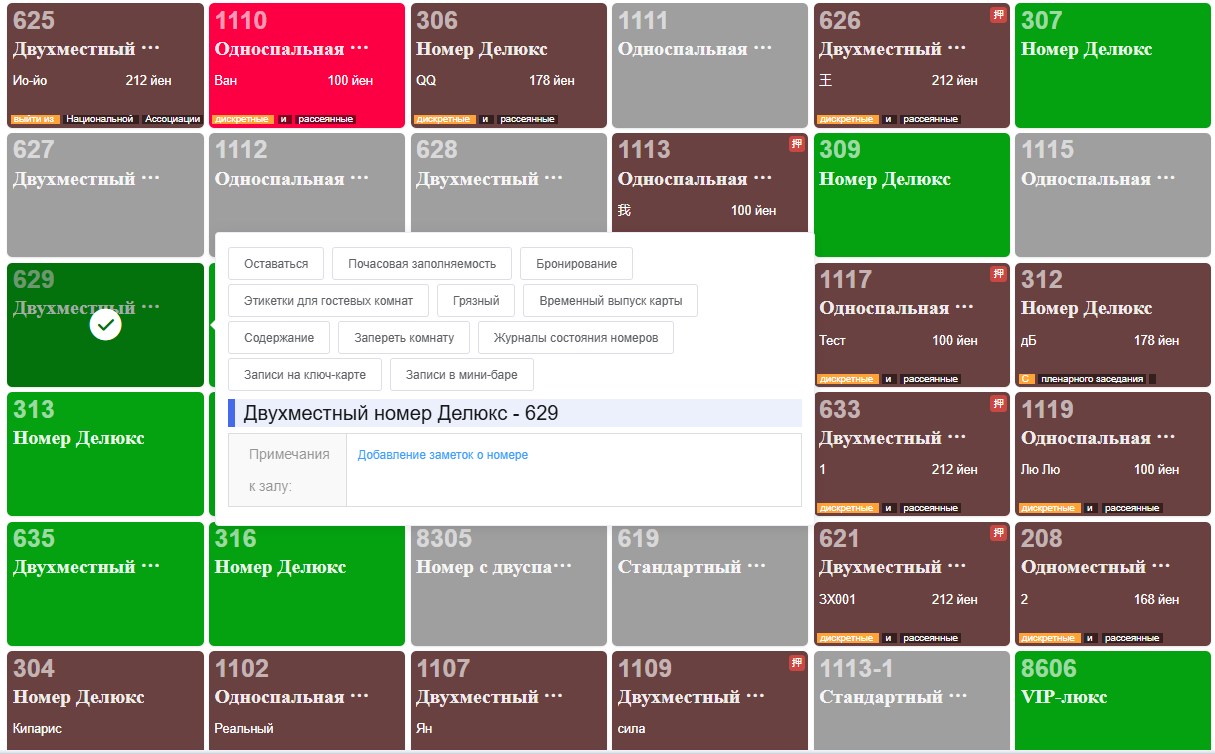
Task: Select the red room tile 1110
Action: point(306,65)
